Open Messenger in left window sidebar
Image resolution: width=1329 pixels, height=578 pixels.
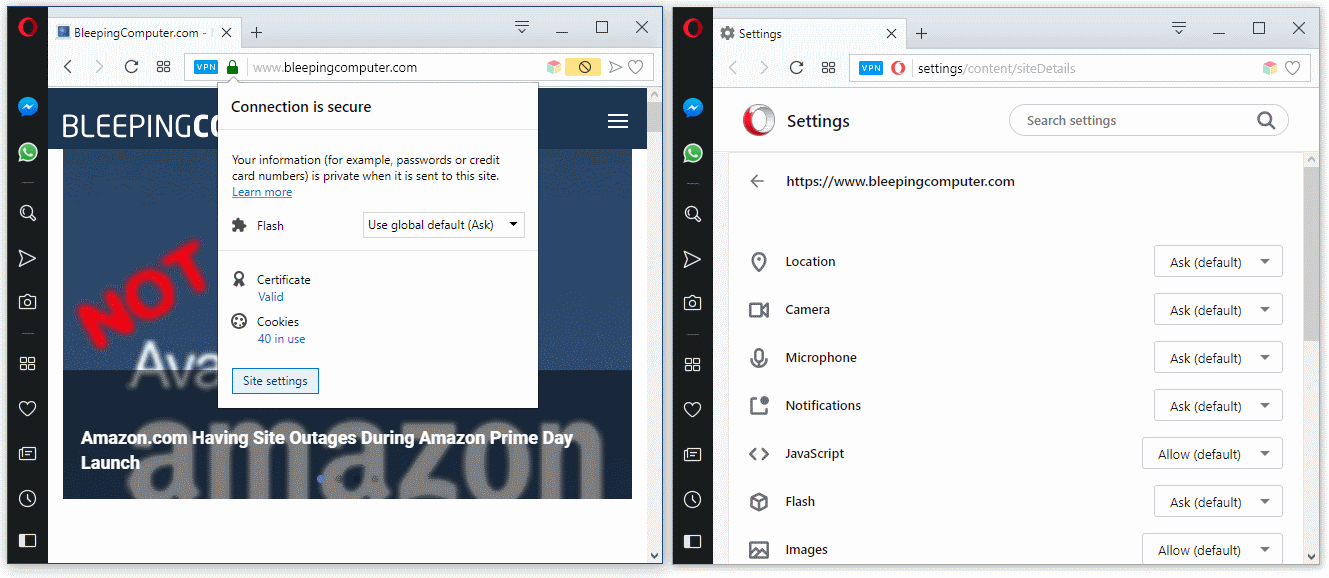click(28, 107)
